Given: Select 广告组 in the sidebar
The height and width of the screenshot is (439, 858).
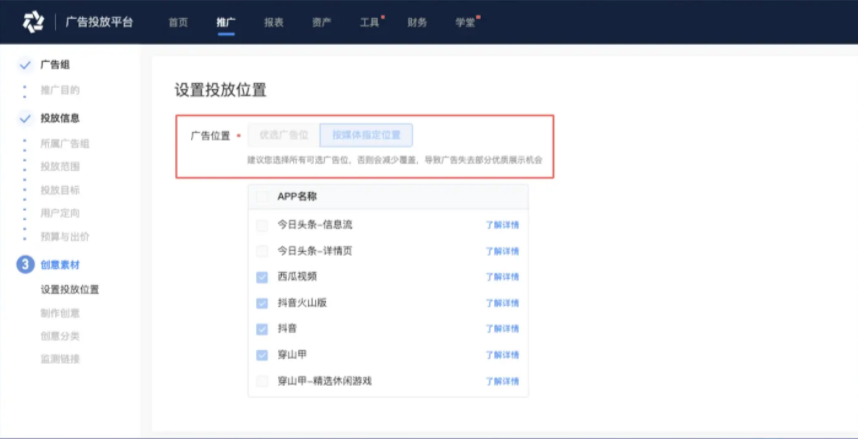Looking at the screenshot, I should [55, 65].
